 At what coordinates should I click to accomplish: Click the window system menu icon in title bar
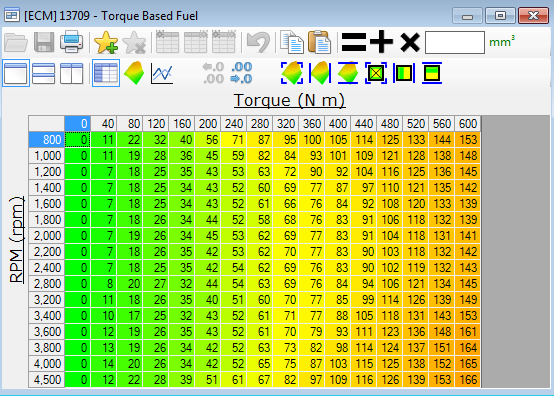click(x=12, y=16)
